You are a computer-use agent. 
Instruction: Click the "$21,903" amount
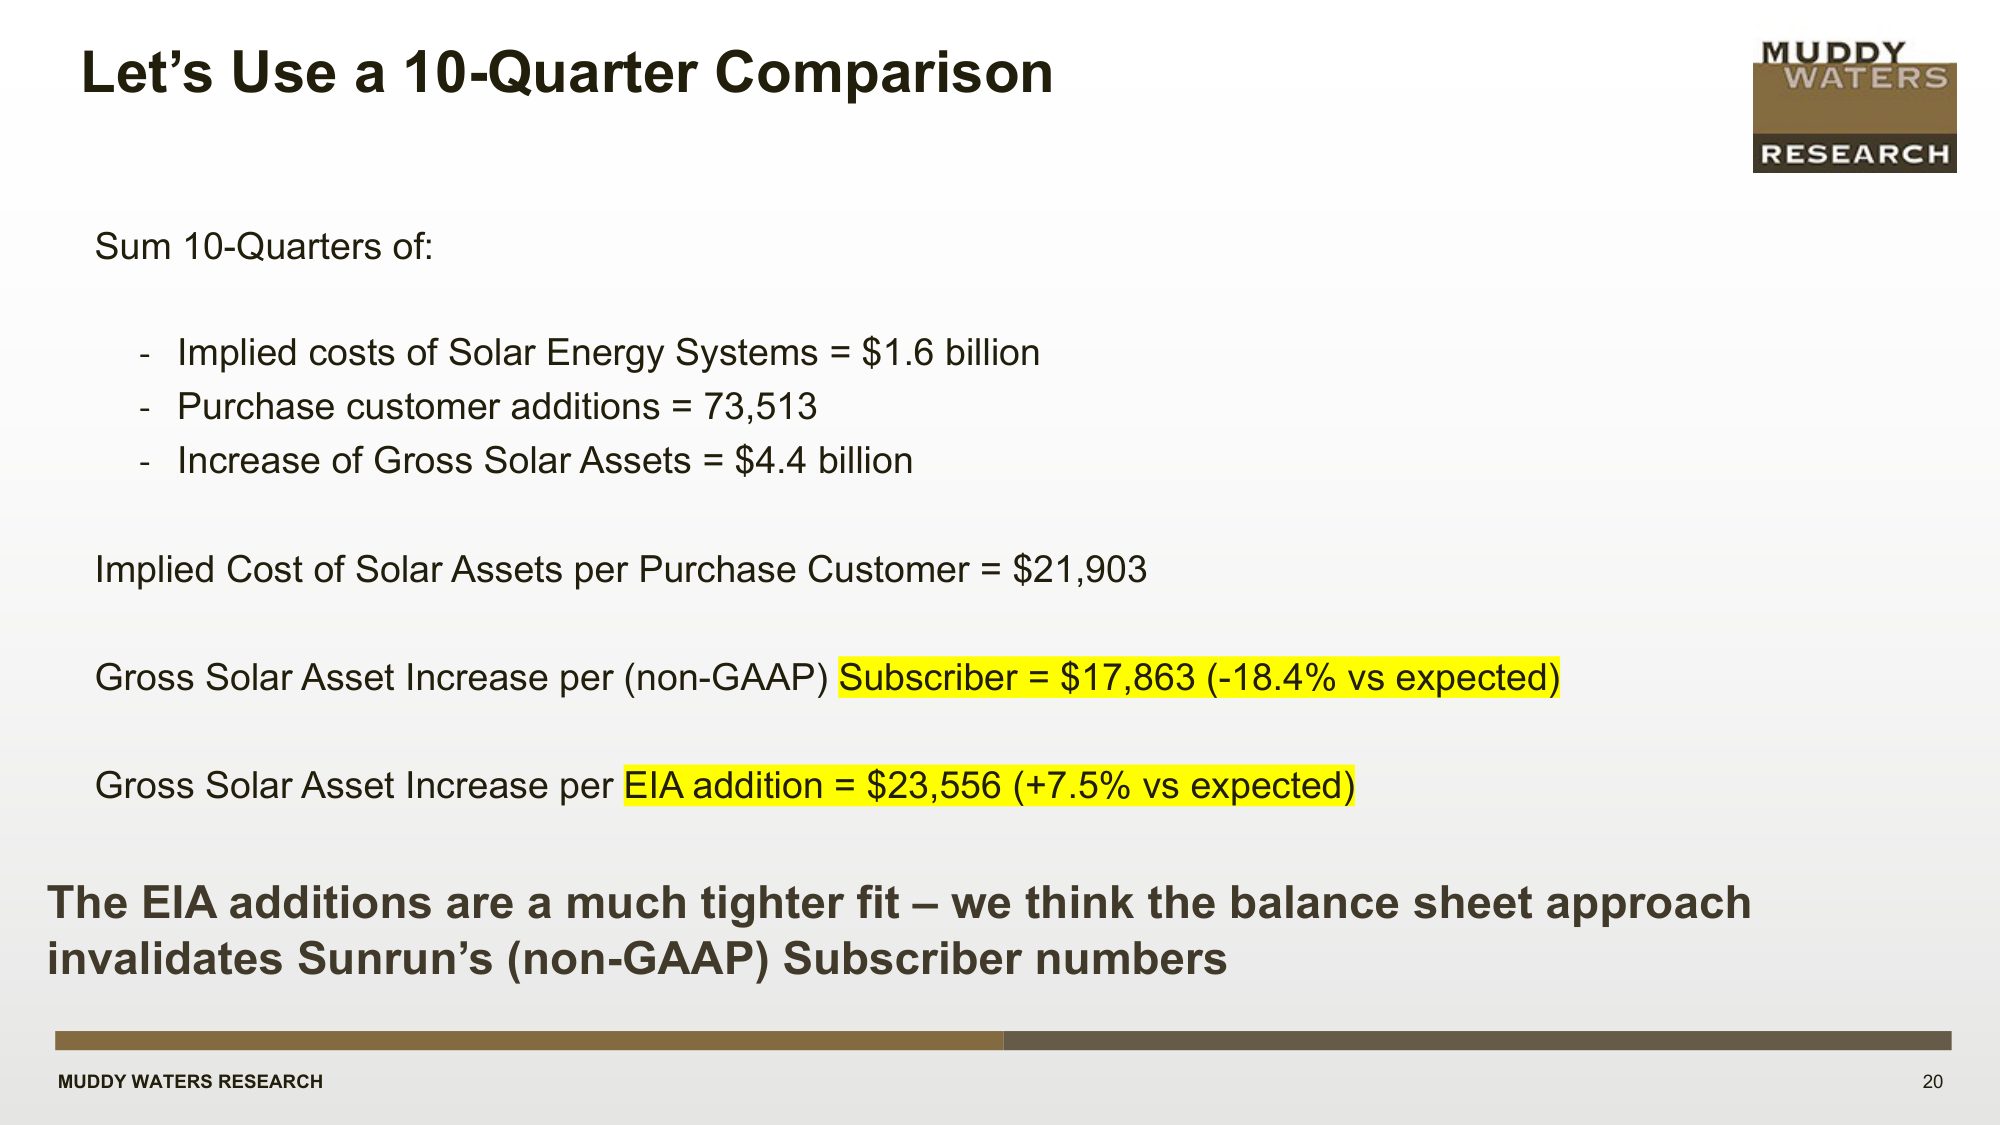(1079, 570)
